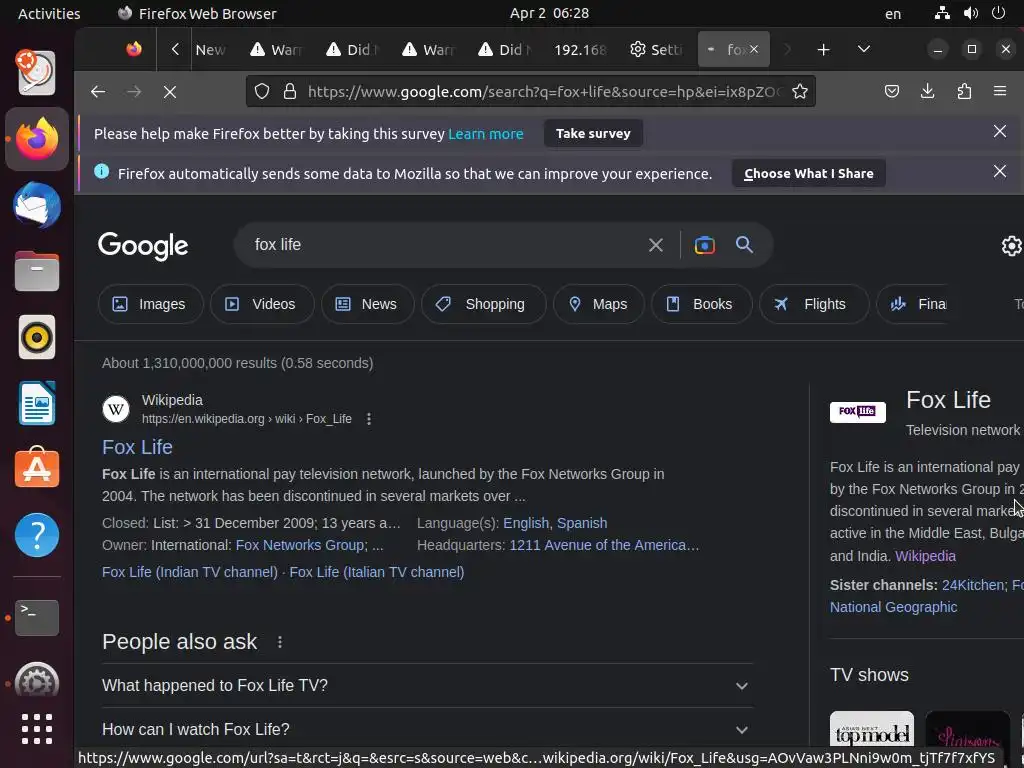Filter results by News
Viewport: 1024px width, 768px height.
coord(367,304)
